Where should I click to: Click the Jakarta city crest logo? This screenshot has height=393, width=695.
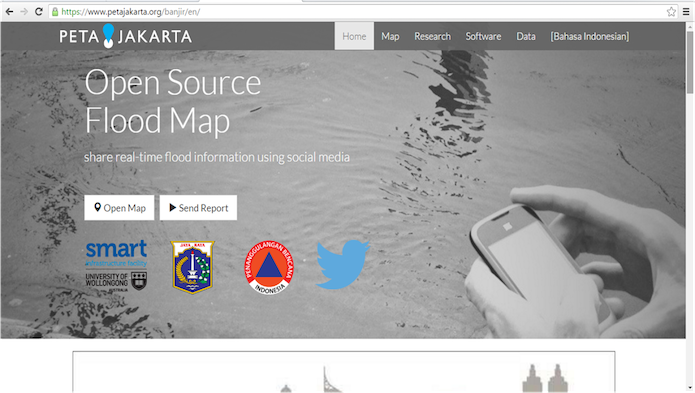coord(192,267)
